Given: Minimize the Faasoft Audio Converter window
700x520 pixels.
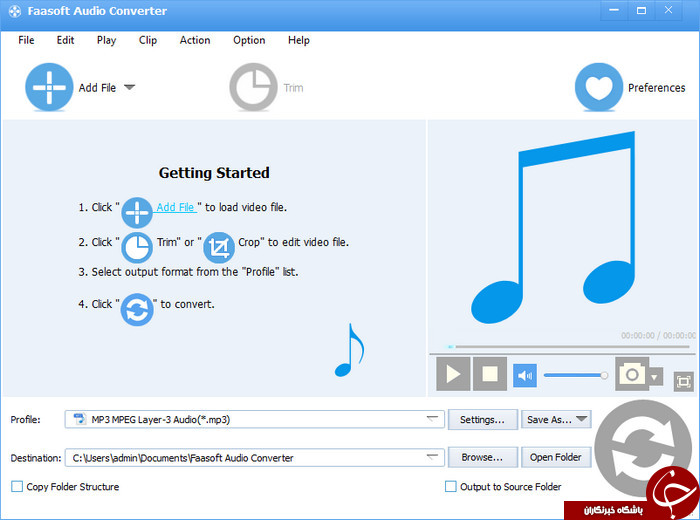Looking at the screenshot, I should click(x=614, y=10).
